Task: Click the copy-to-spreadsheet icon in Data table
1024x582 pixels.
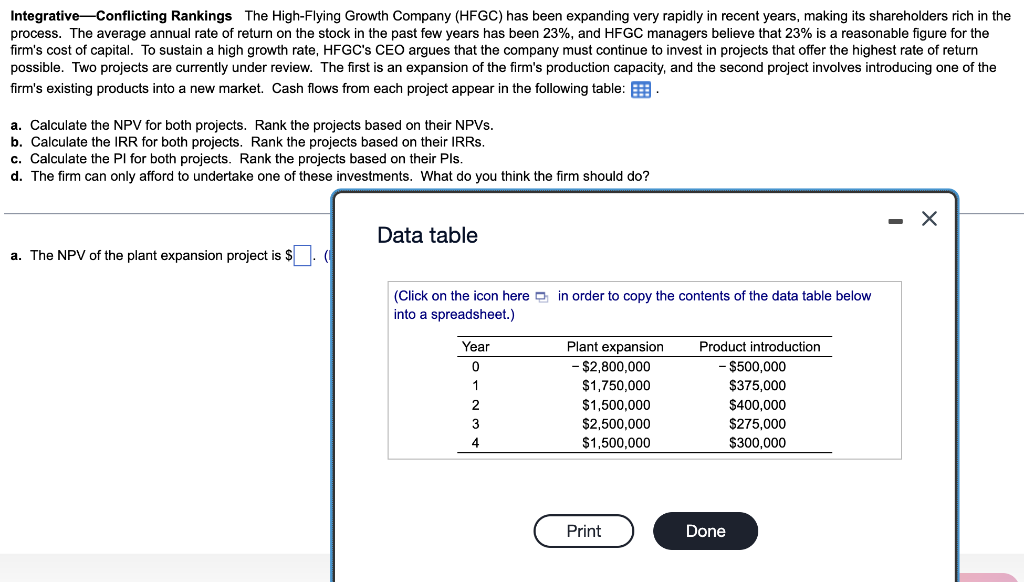Action: tap(541, 297)
